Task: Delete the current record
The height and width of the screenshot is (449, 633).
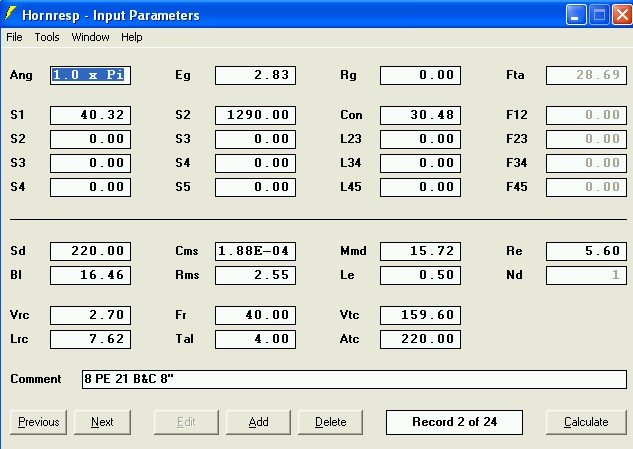Action: click(x=331, y=422)
